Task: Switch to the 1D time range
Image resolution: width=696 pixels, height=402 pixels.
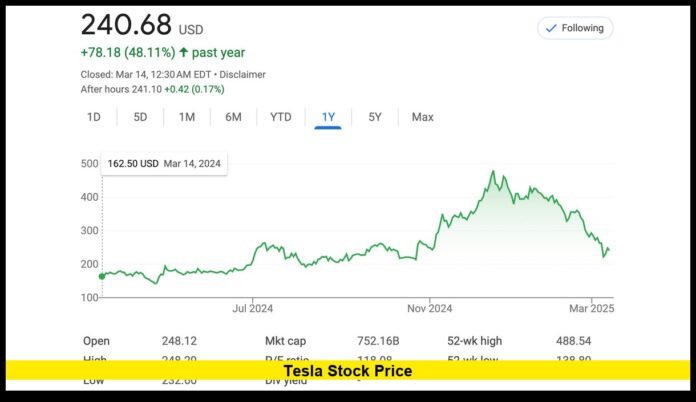Action: (x=94, y=117)
